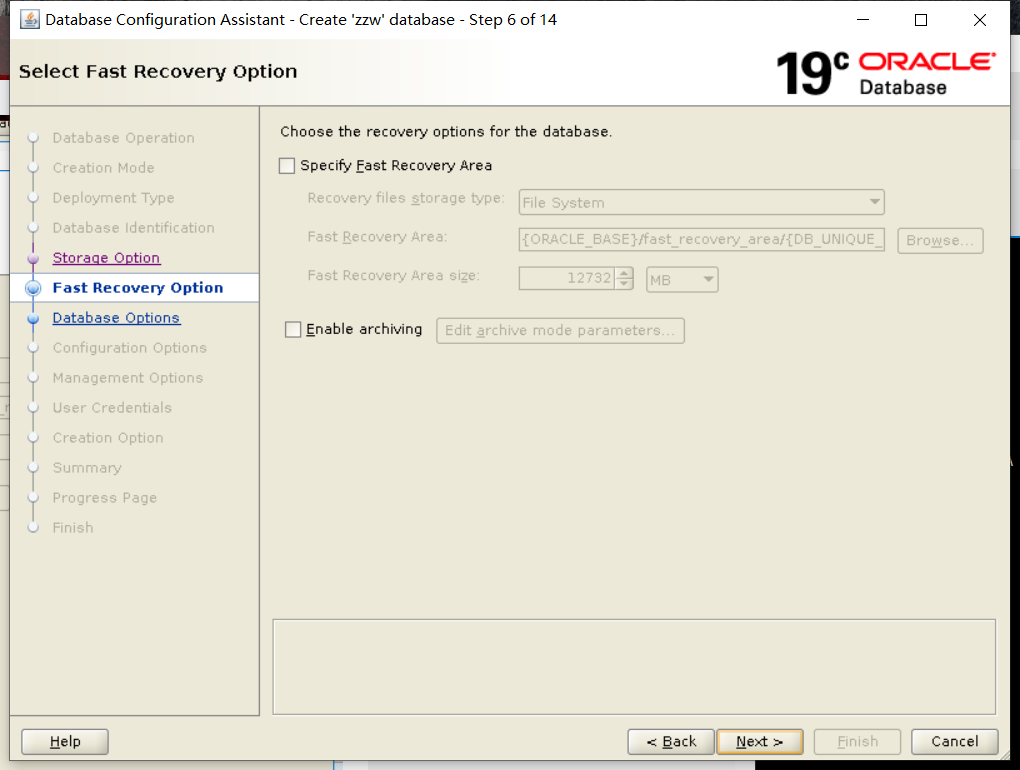The width and height of the screenshot is (1020, 770).
Task: Click the Browse... button
Action: point(940,240)
